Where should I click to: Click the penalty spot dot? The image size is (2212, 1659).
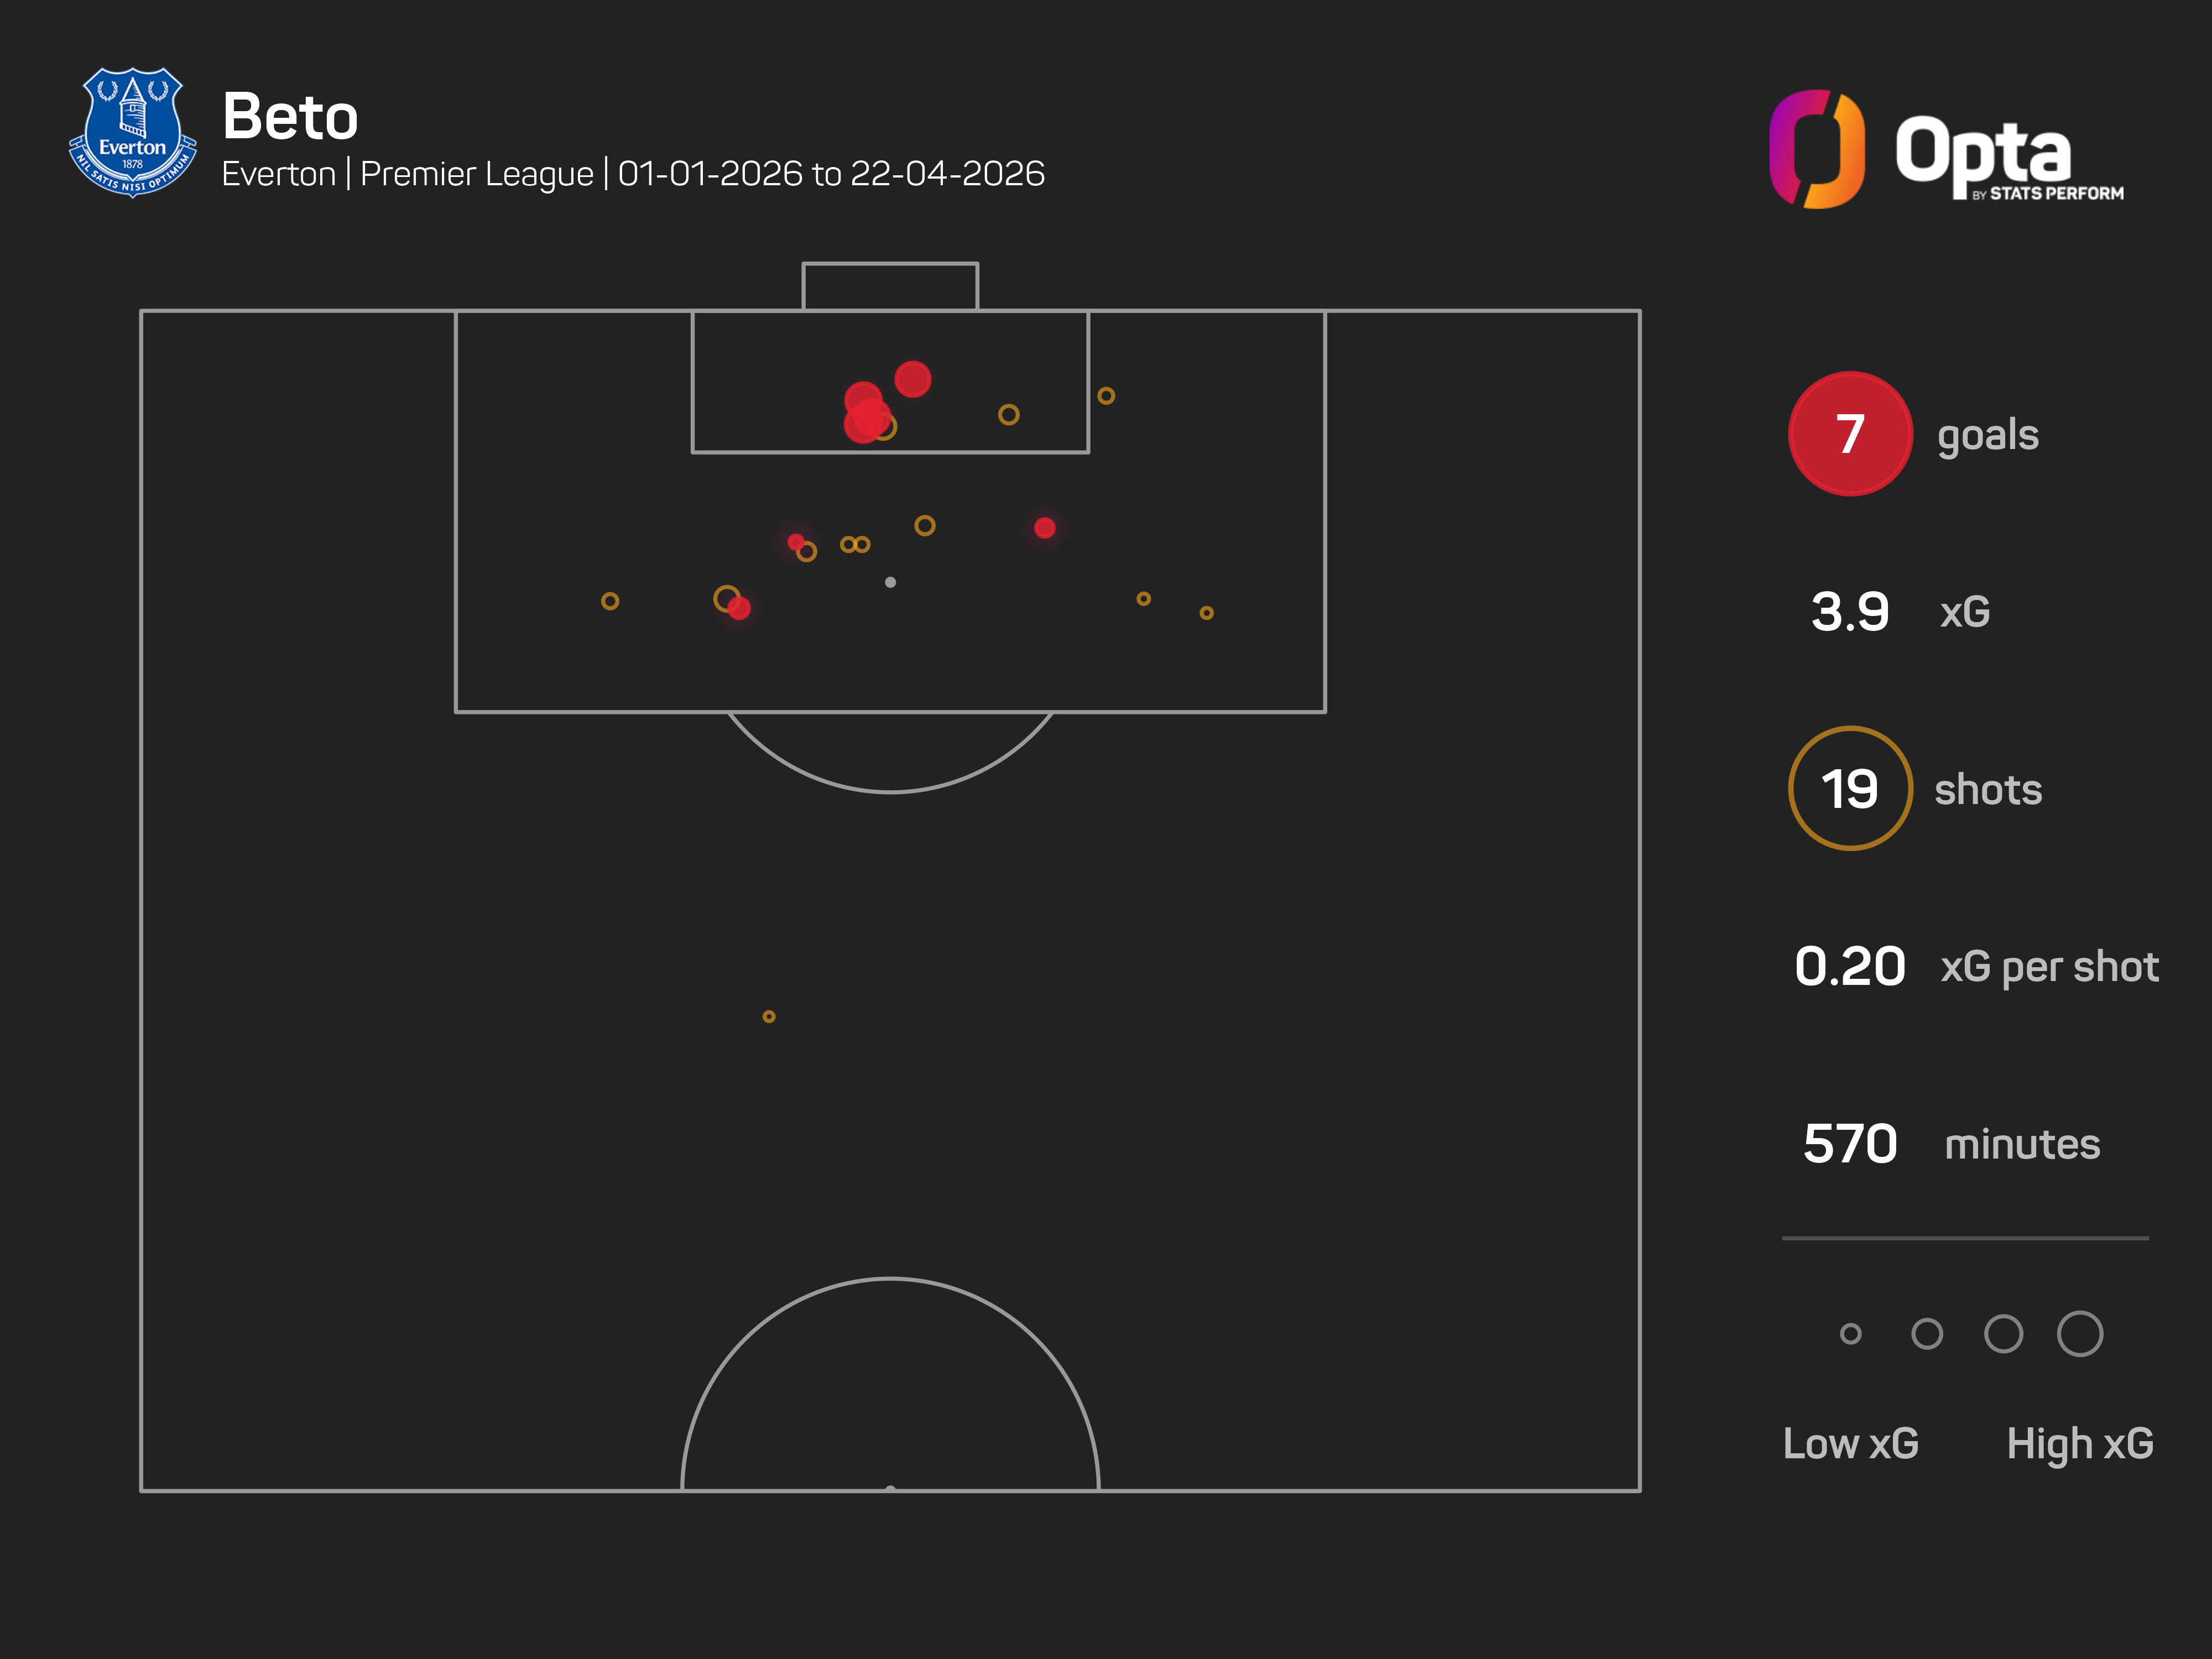890,582
